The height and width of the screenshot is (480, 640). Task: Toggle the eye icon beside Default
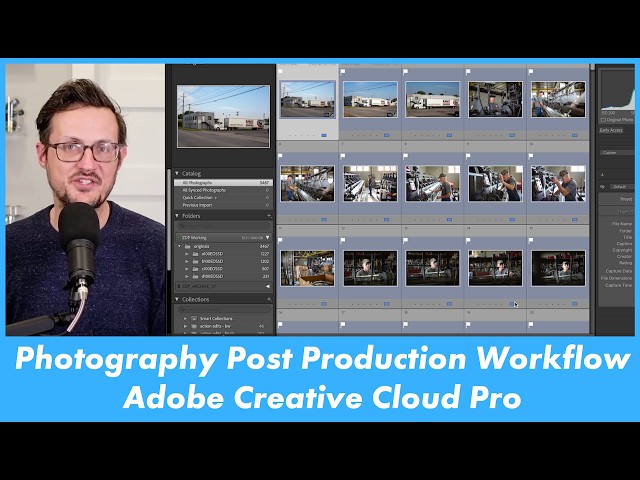602,187
